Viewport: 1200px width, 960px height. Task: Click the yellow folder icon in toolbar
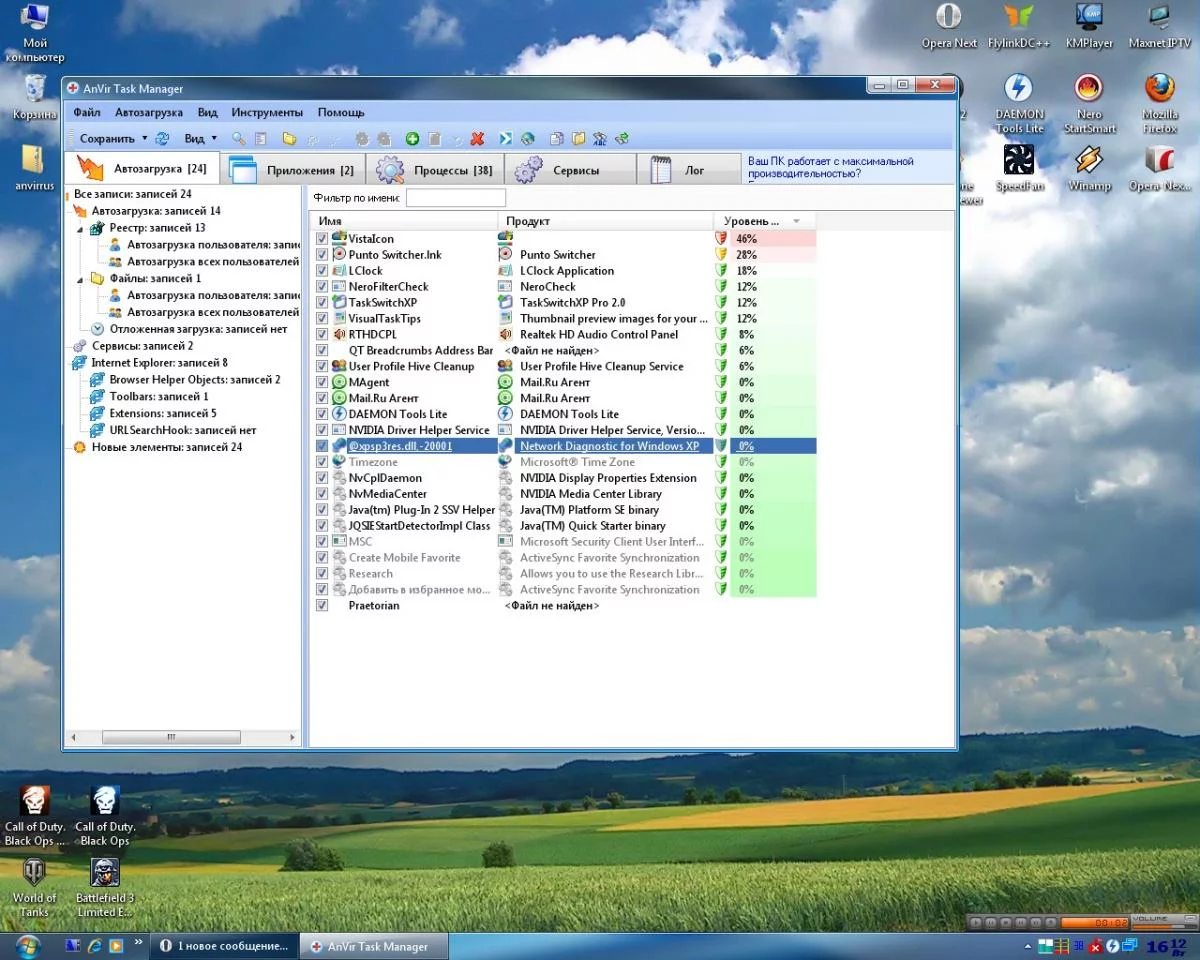pos(289,139)
